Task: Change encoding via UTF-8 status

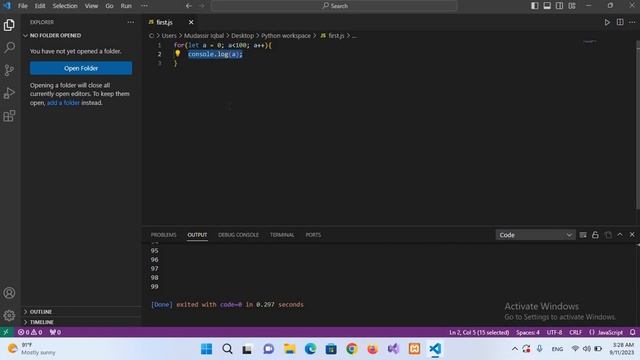Action: click(554, 332)
